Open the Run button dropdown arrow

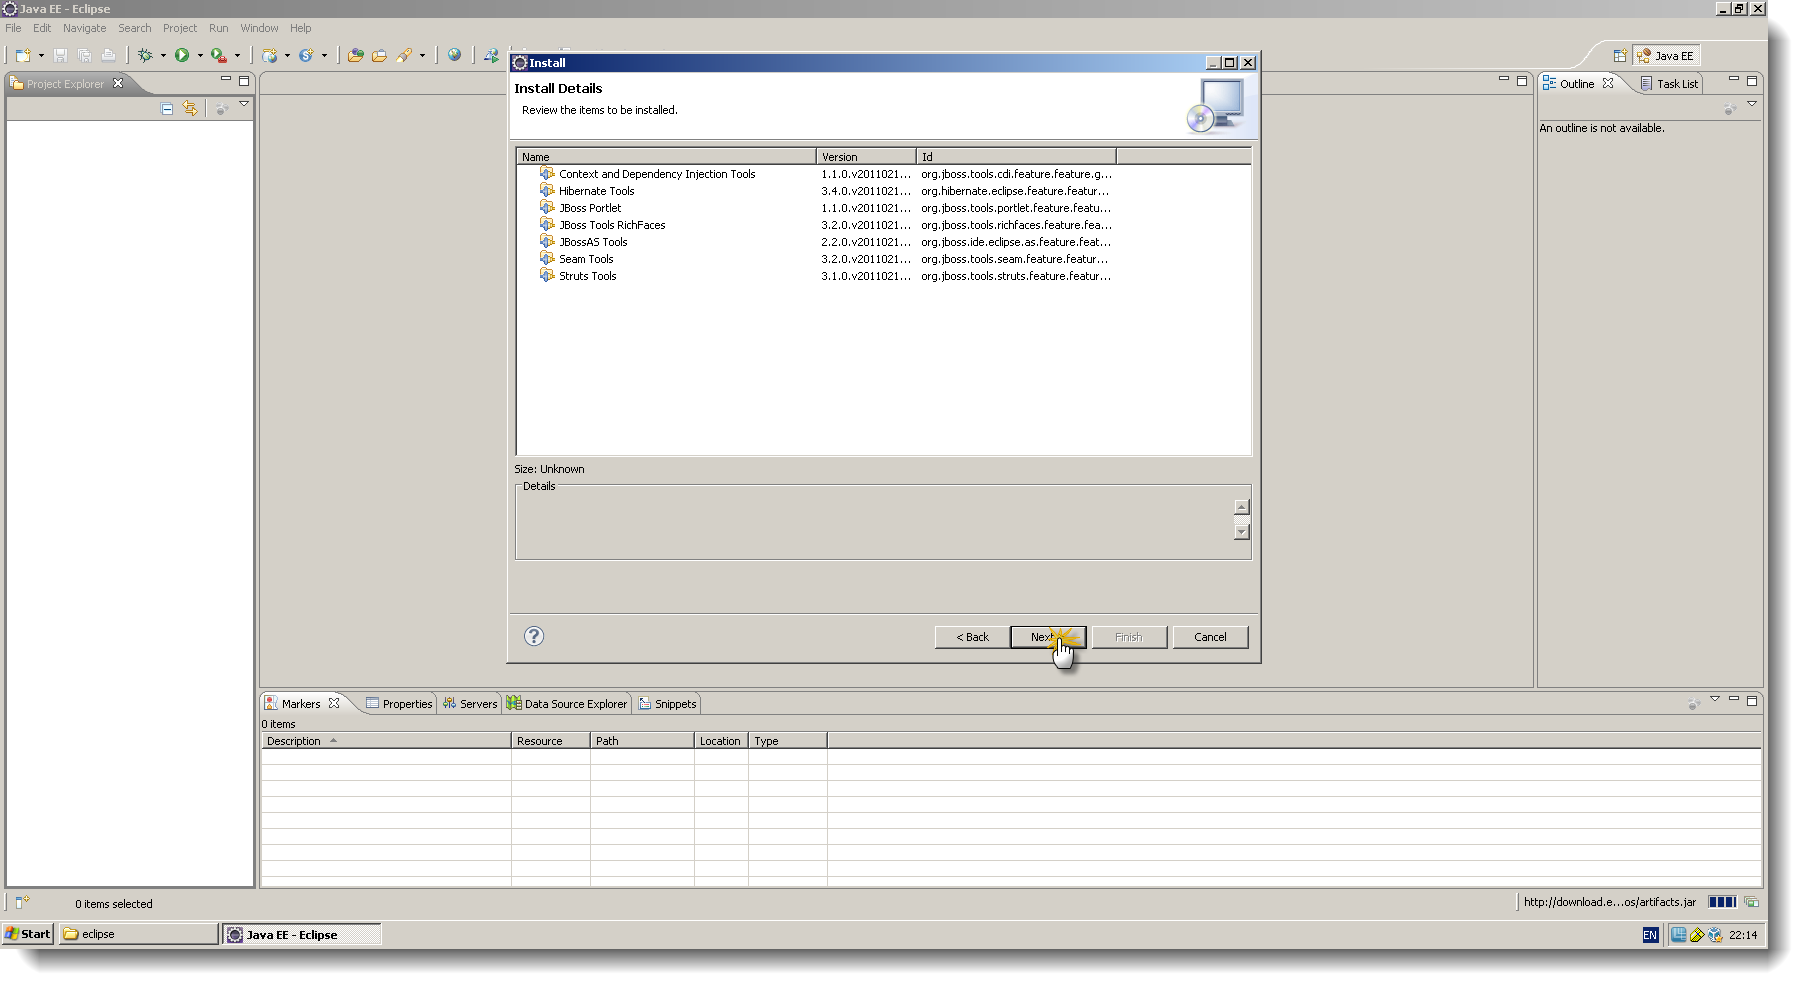click(x=200, y=55)
